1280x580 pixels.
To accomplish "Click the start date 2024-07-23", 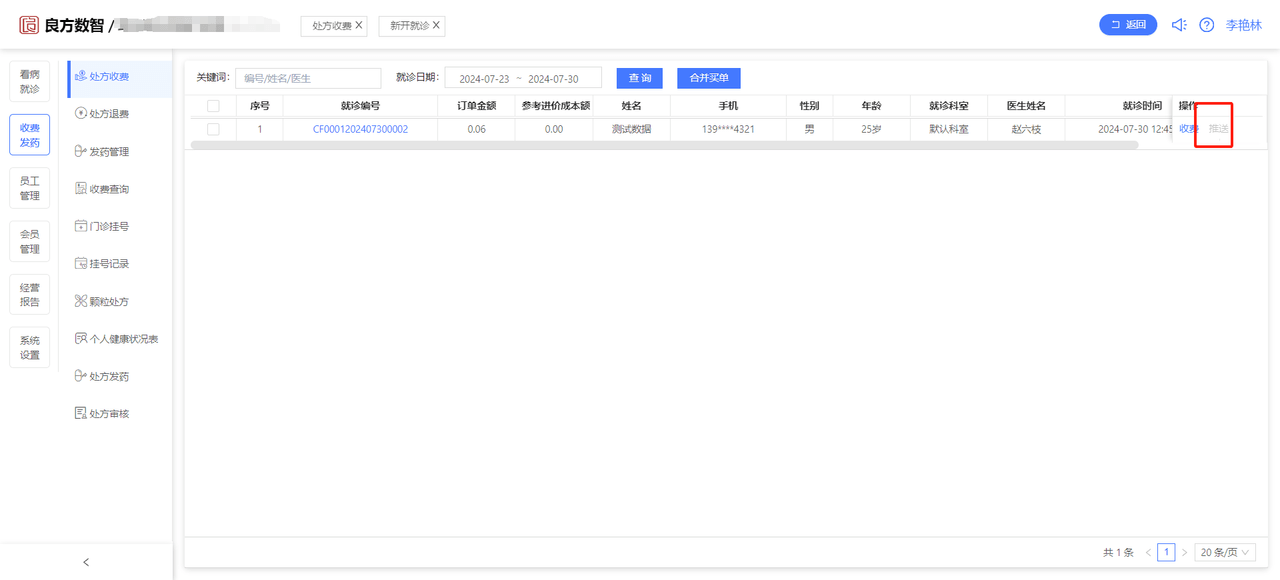I will click(484, 79).
